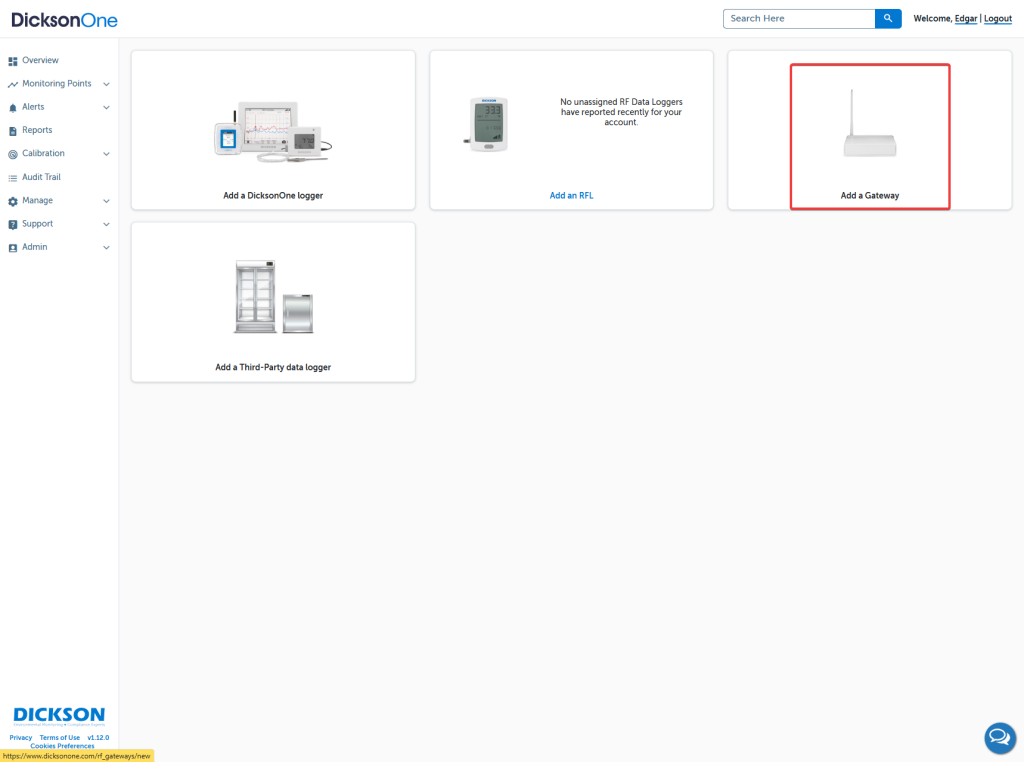Image resolution: width=1024 pixels, height=762 pixels.
Task: Click the Overview grid icon in sidebar
Action: click(x=13, y=61)
